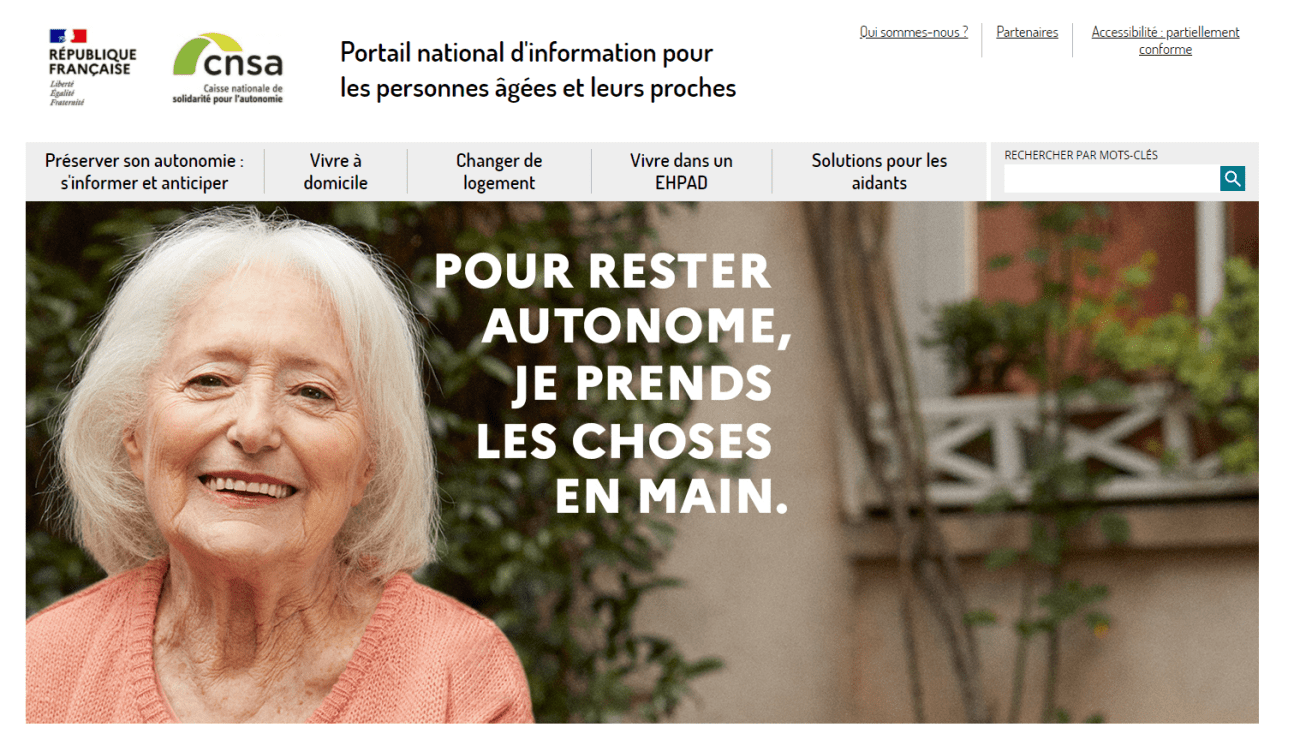Click the hero banner image of smiling woman
Image resolution: width=1300 pixels, height=751 pixels.
pos(642,462)
